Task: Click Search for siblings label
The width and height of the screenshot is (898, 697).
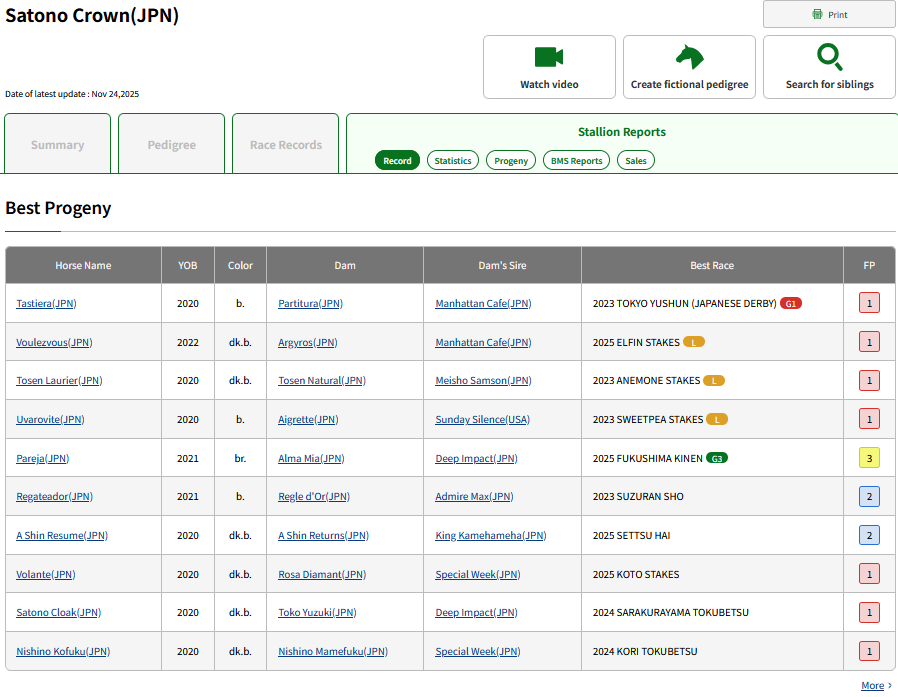Action: click(x=829, y=84)
